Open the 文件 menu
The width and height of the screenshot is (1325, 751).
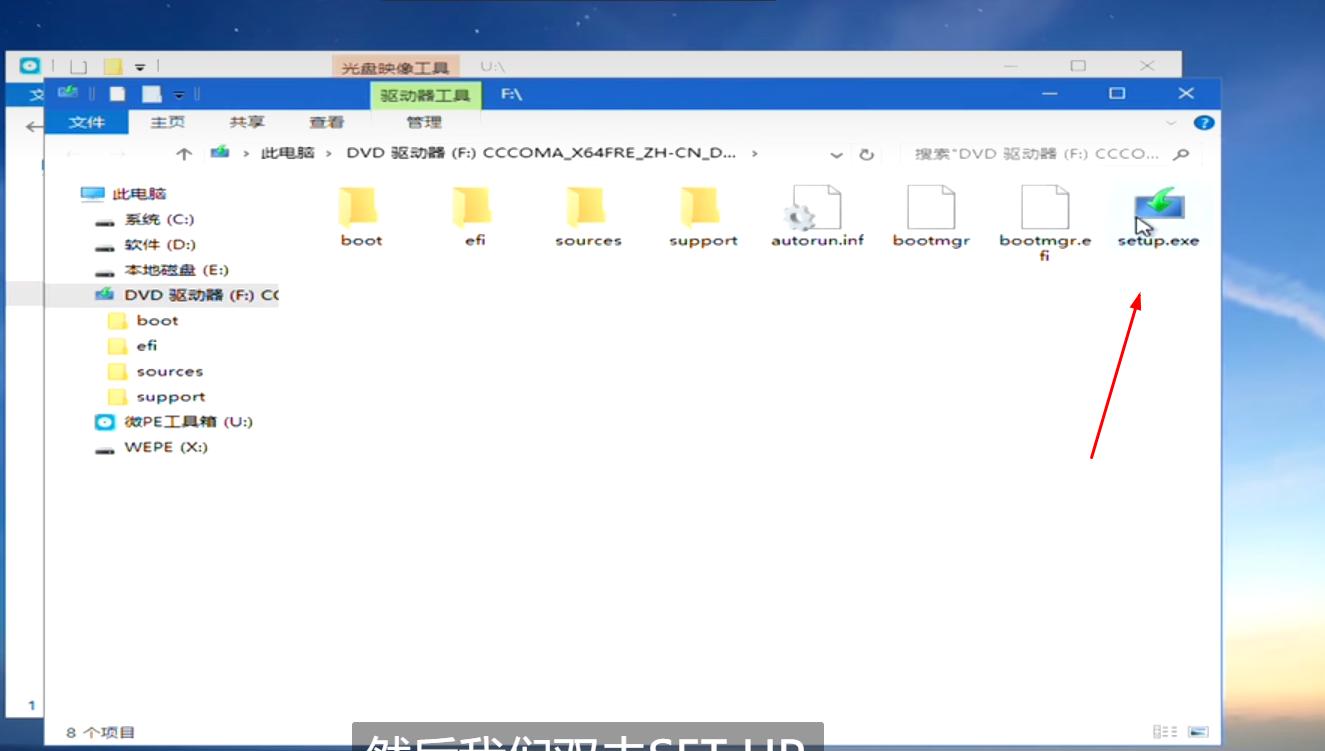[87, 122]
